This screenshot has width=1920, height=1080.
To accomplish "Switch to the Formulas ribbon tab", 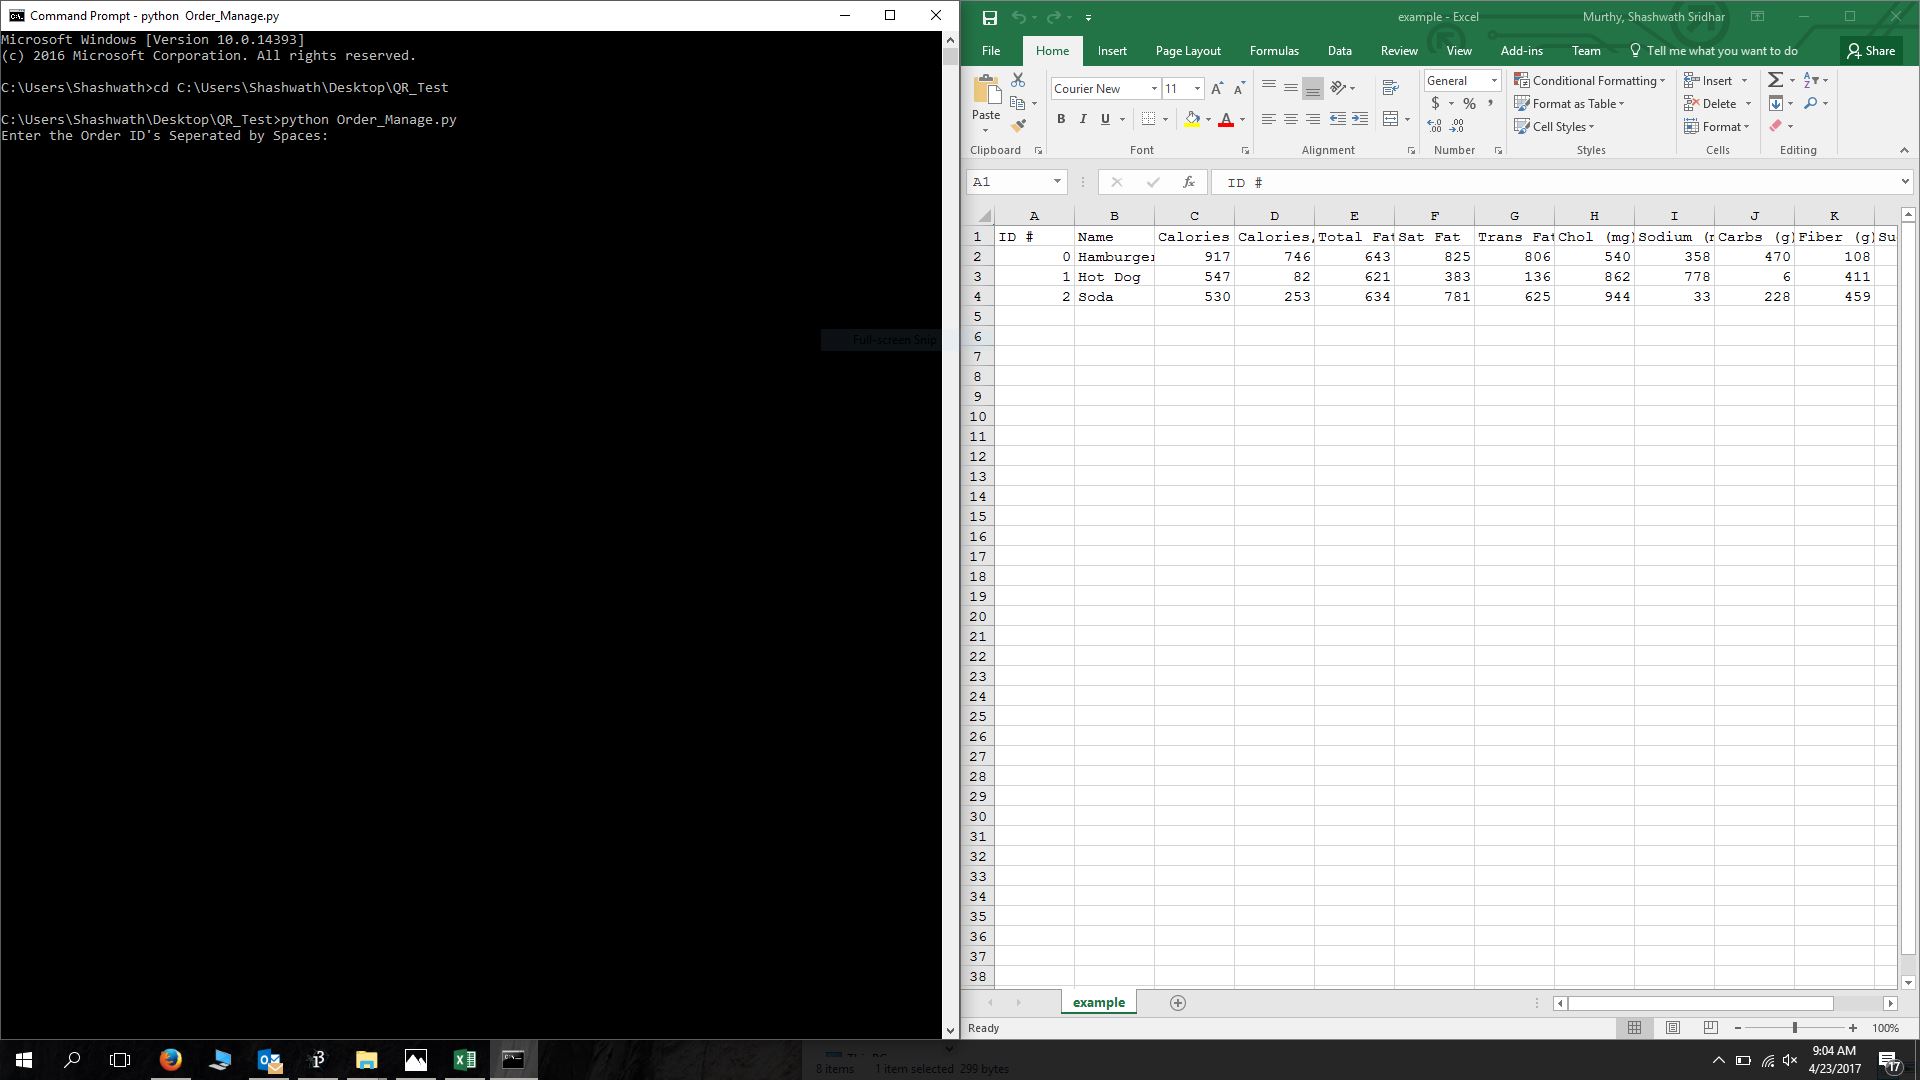I will coord(1274,51).
